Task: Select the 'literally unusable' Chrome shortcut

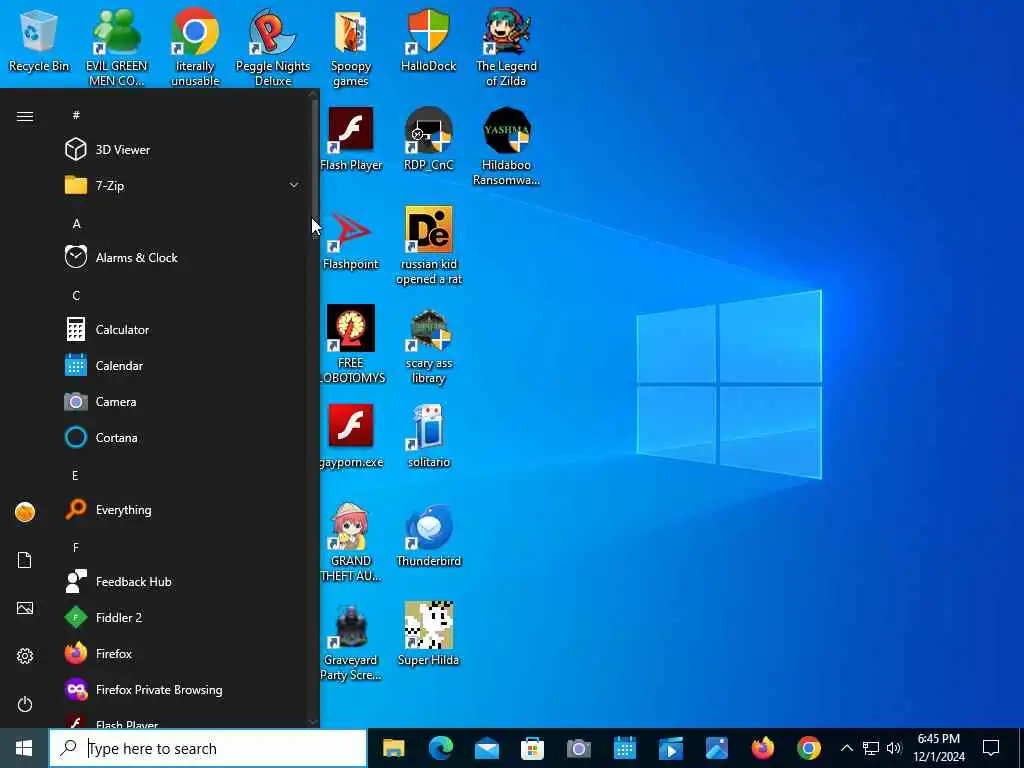Action: point(195,47)
